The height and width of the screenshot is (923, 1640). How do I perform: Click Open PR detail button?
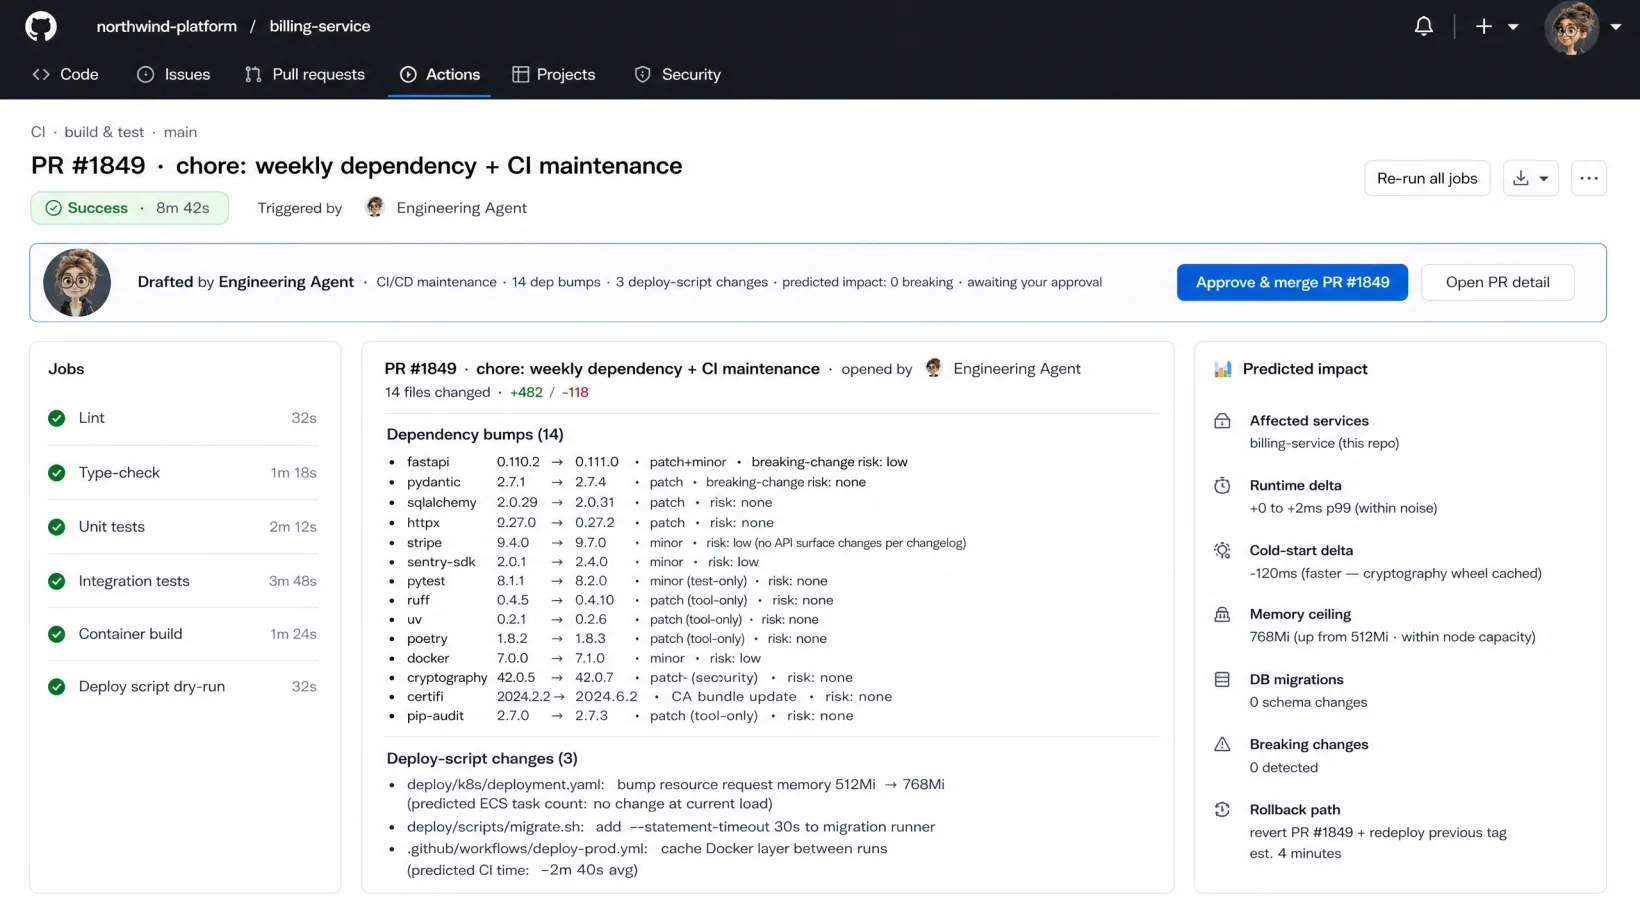point(1497,283)
